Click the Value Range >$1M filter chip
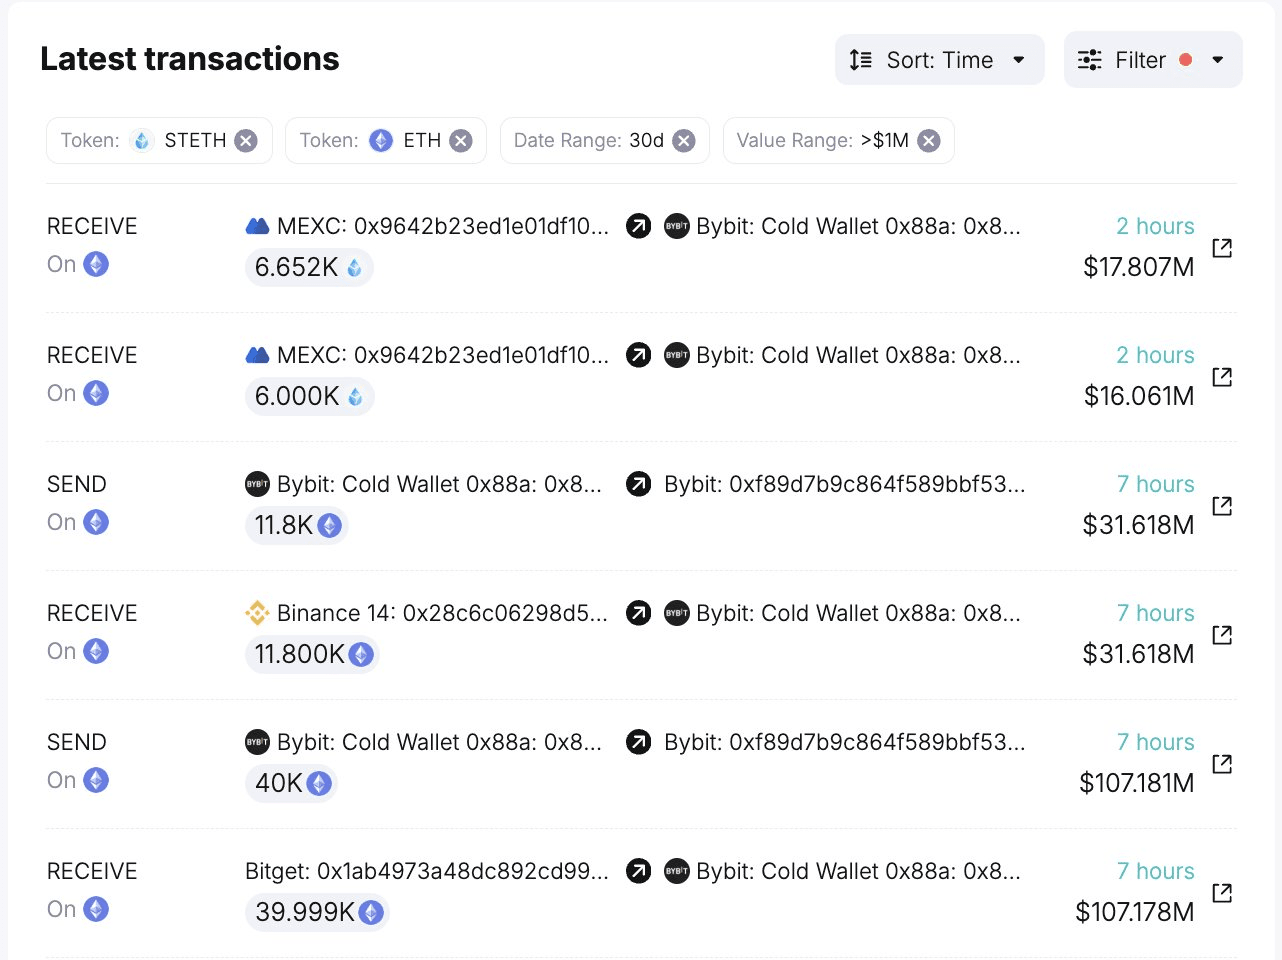Screen dimensions: 1282x960 (838, 141)
